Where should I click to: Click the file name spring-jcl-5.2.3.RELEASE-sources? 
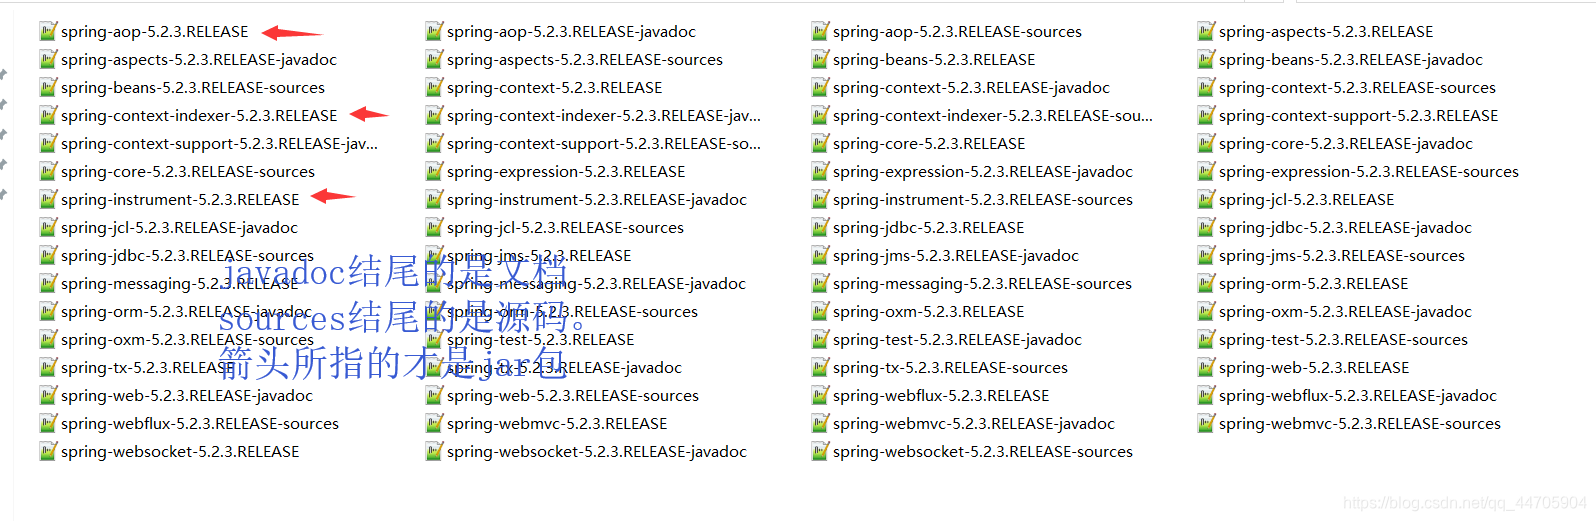565,228
